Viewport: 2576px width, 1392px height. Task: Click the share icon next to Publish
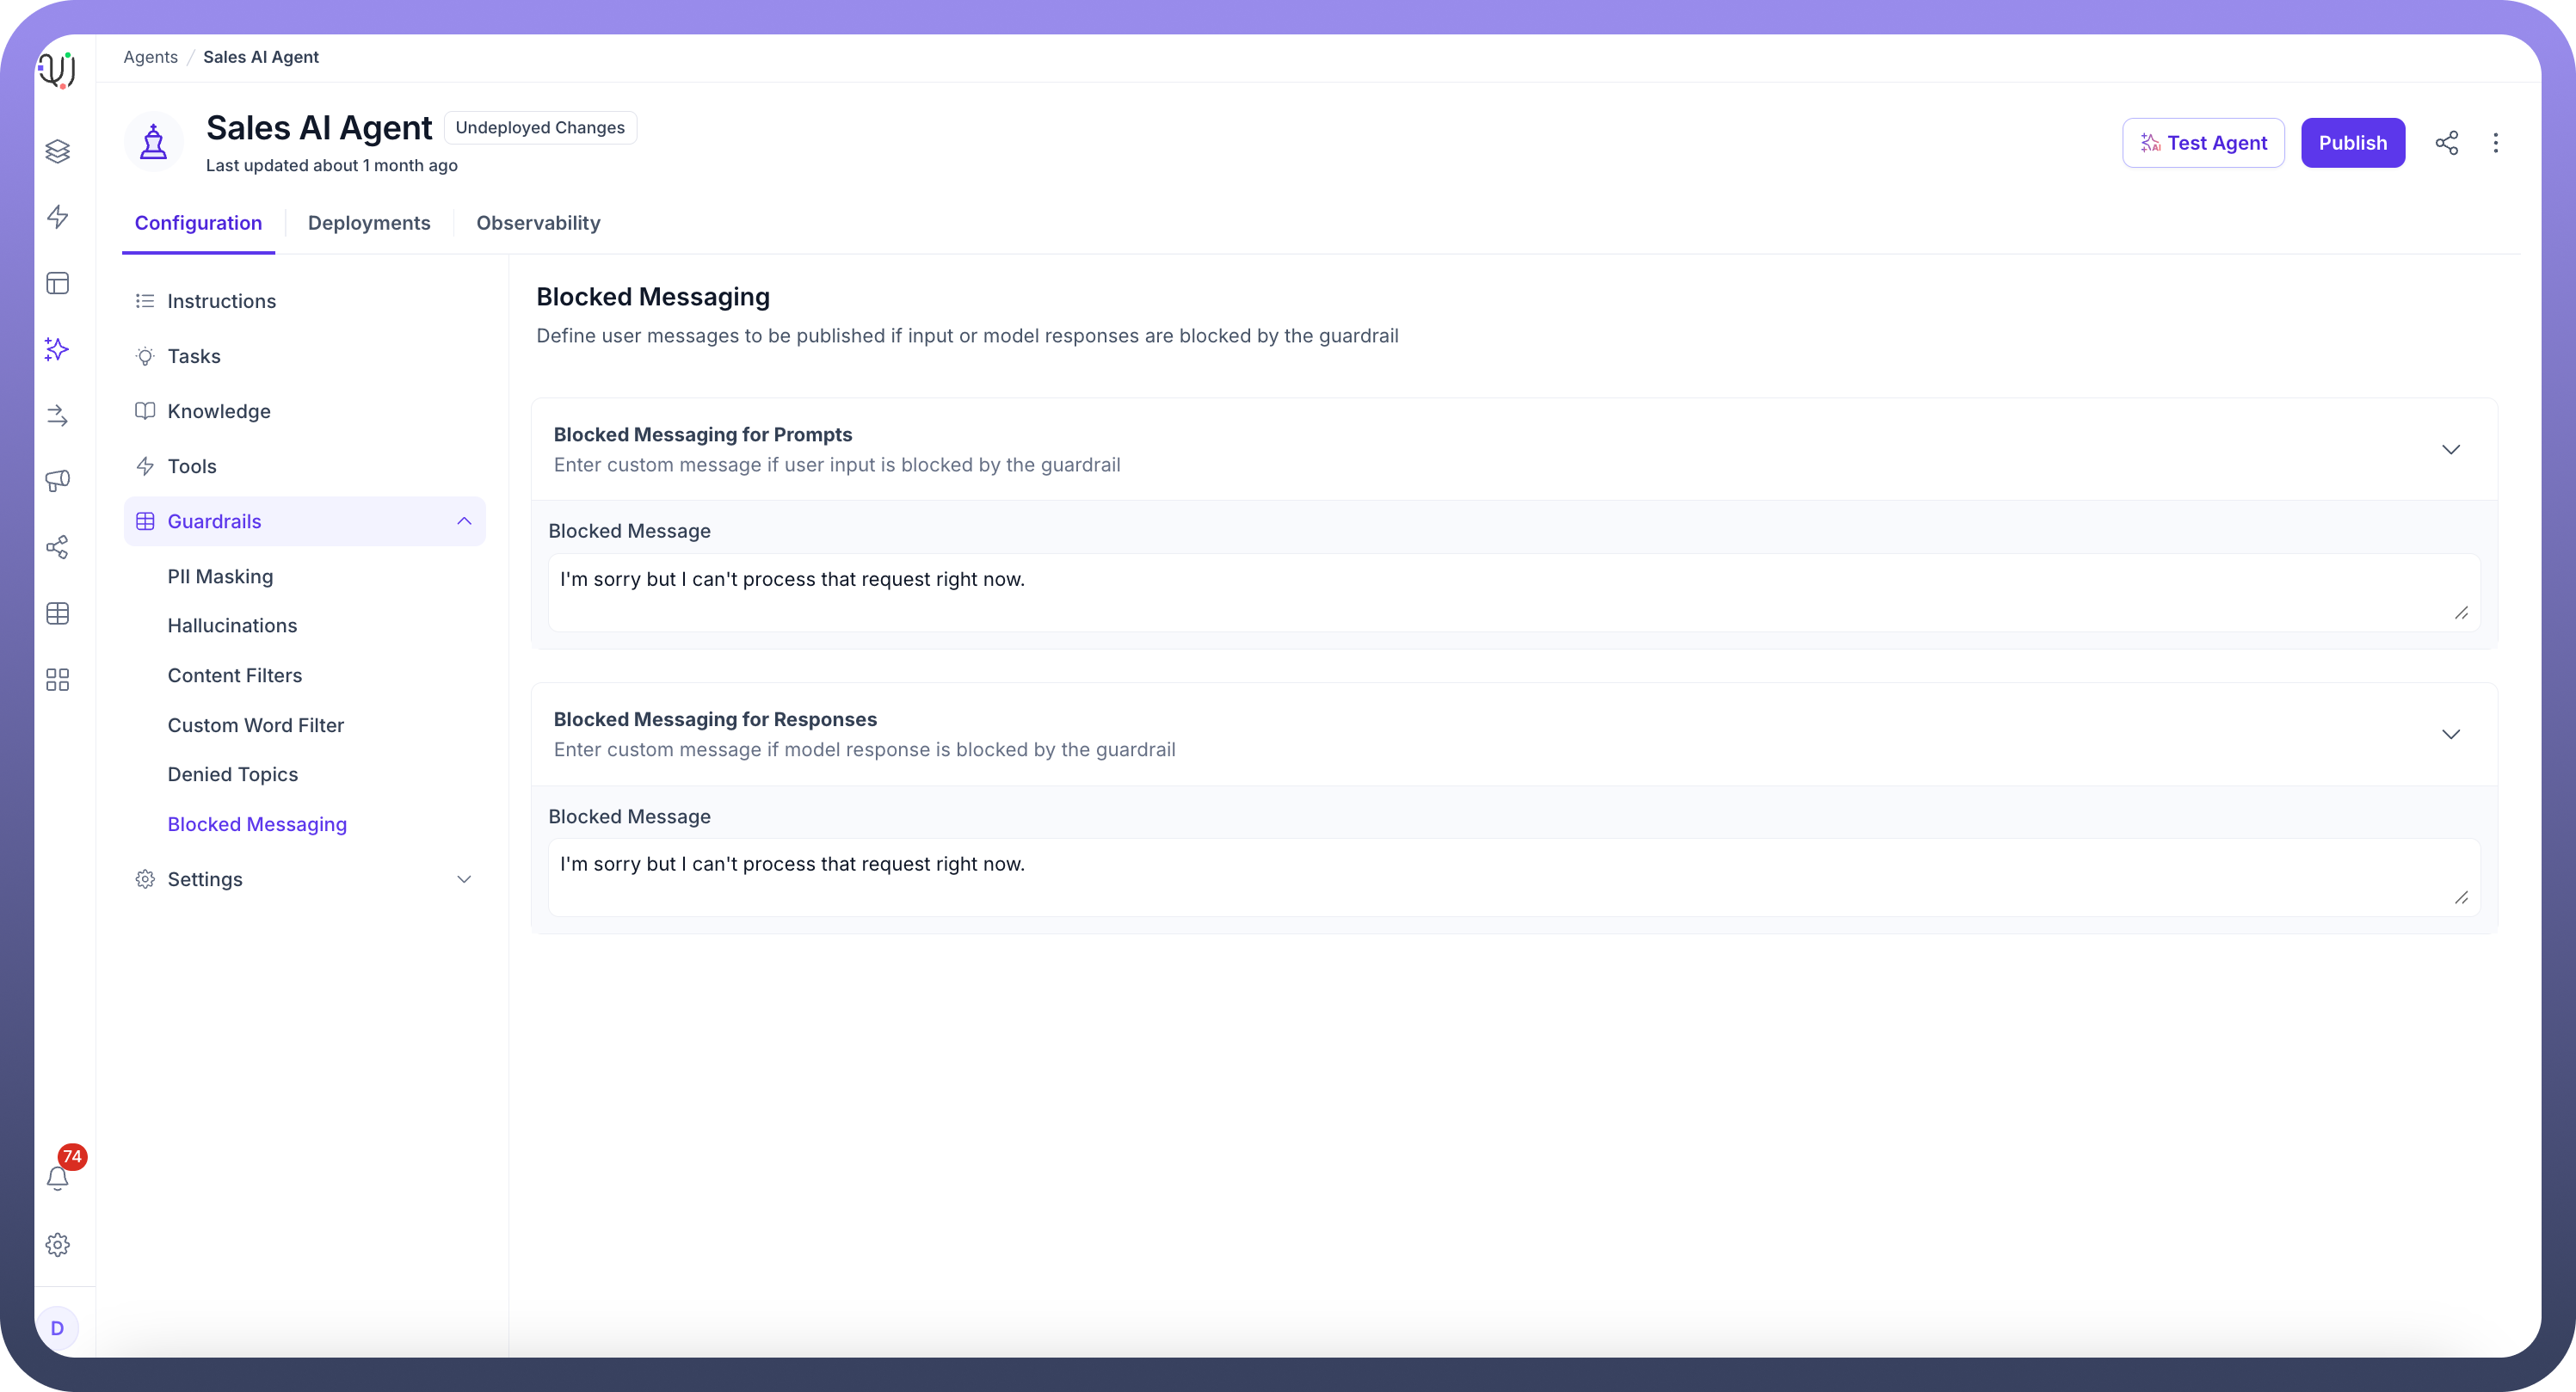tap(2446, 143)
